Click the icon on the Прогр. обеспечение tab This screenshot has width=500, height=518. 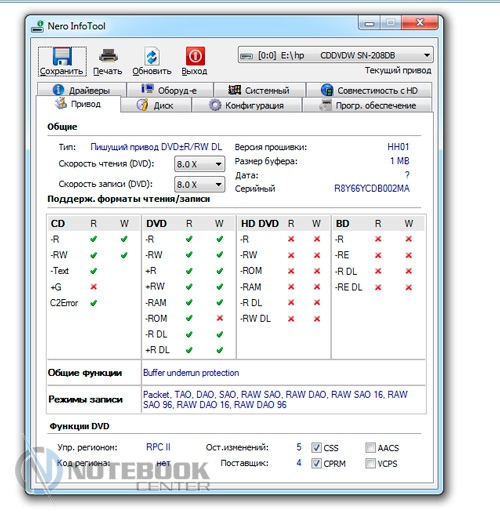325,105
